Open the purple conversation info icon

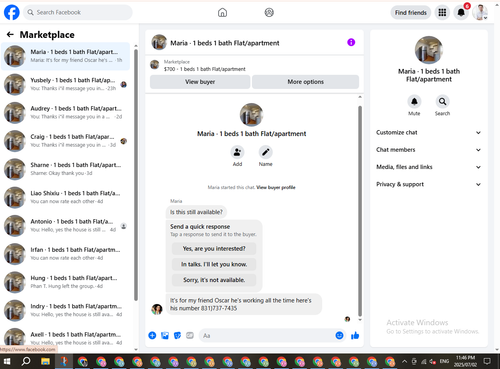click(351, 42)
